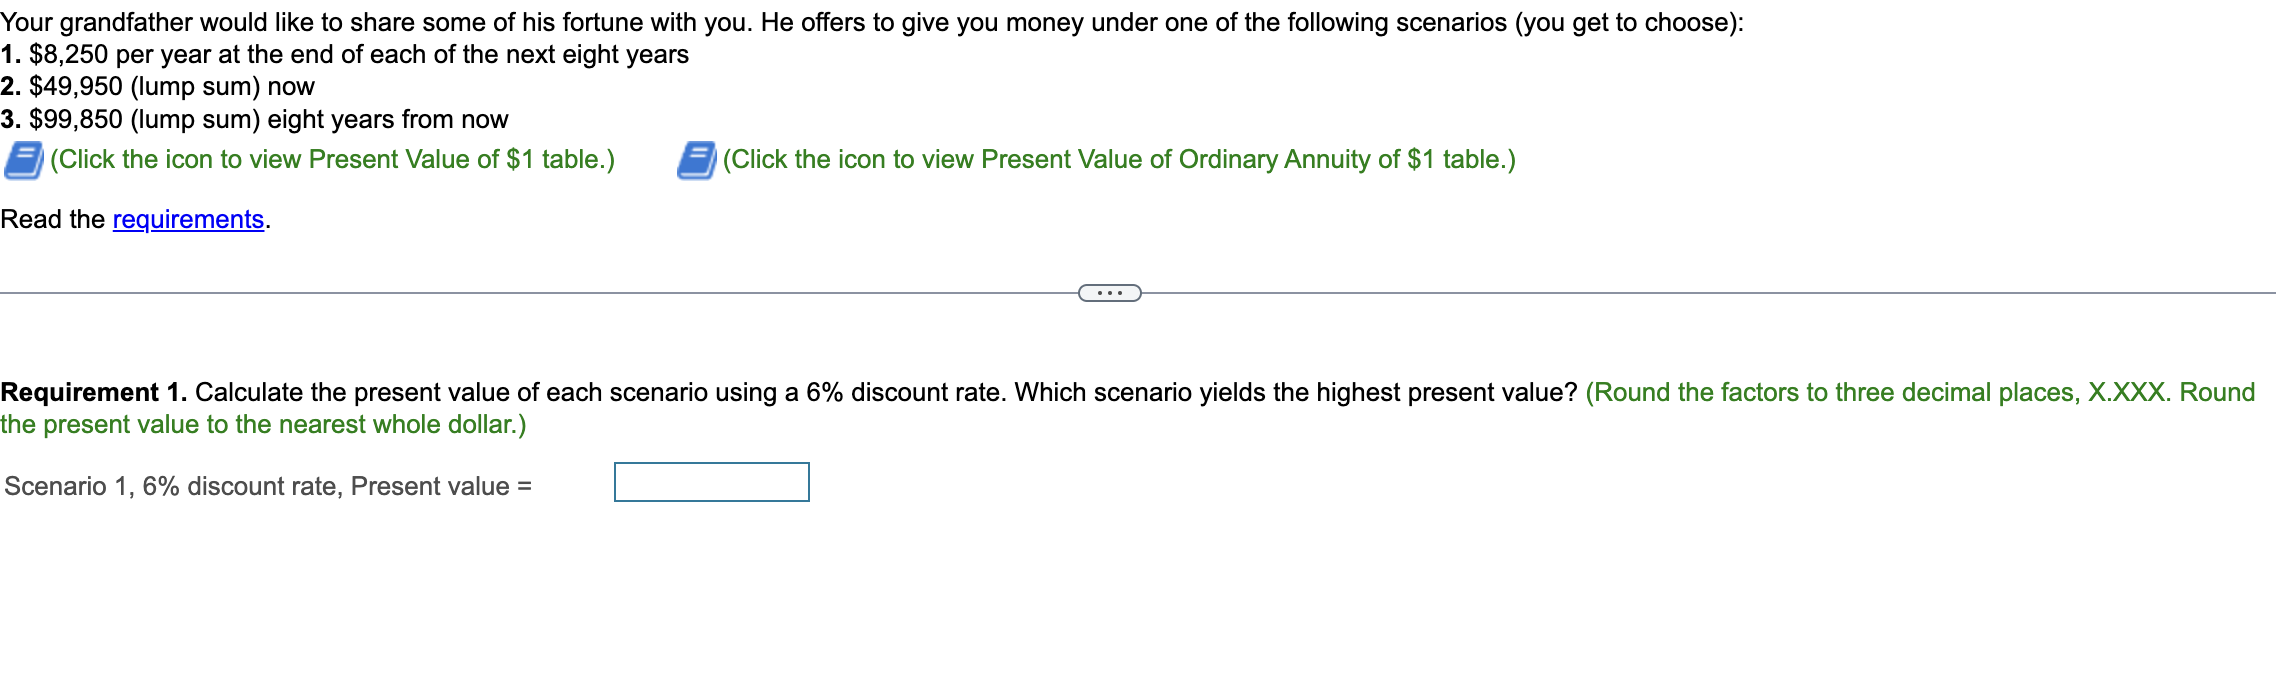Focus the Scenario 1 present value input box
The height and width of the screenshot is (696, 2276).
(711, 482)
